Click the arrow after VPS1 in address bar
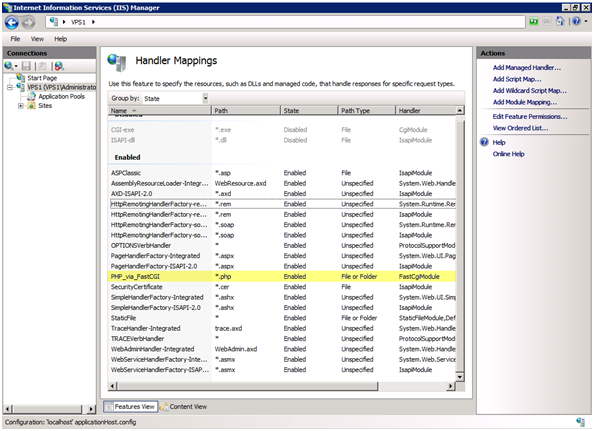 [x=93, y=22]
